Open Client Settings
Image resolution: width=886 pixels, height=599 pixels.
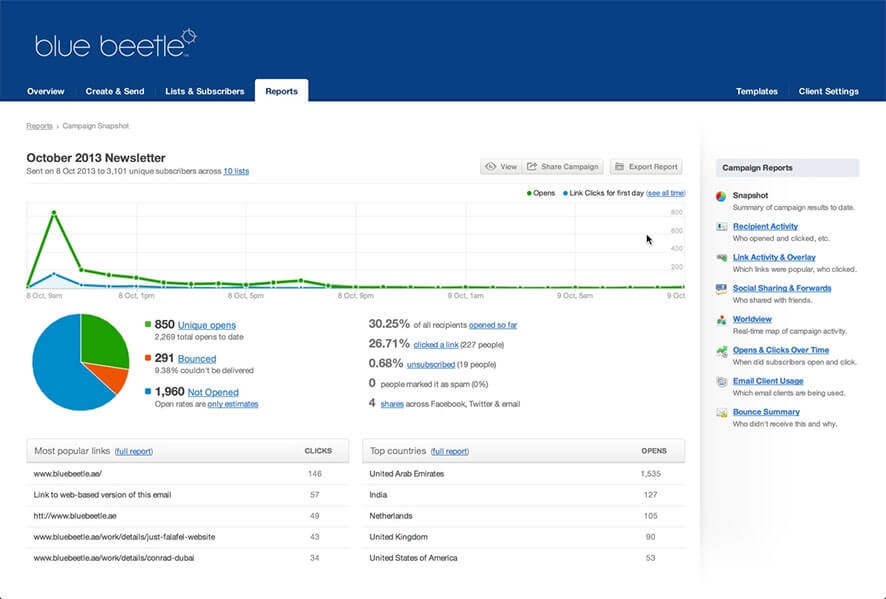(x=828, y=91)
